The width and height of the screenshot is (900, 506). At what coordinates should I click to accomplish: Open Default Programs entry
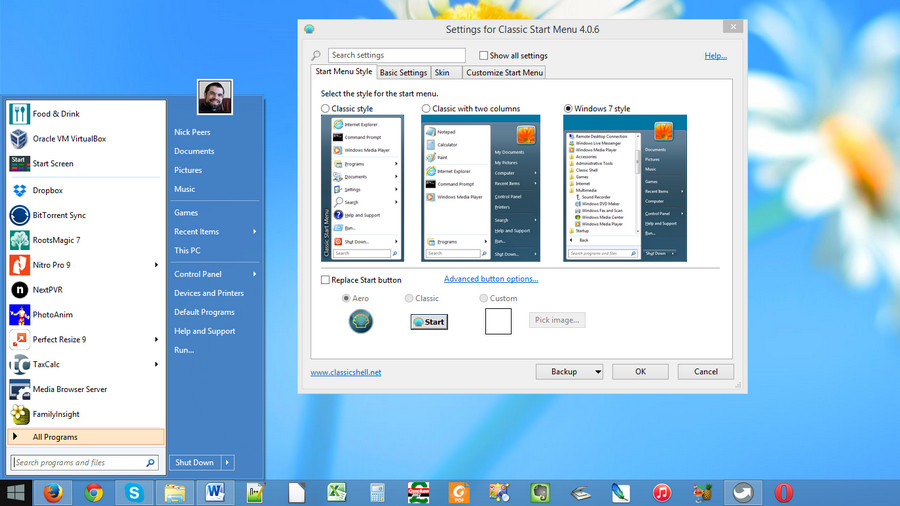[204, 312]
